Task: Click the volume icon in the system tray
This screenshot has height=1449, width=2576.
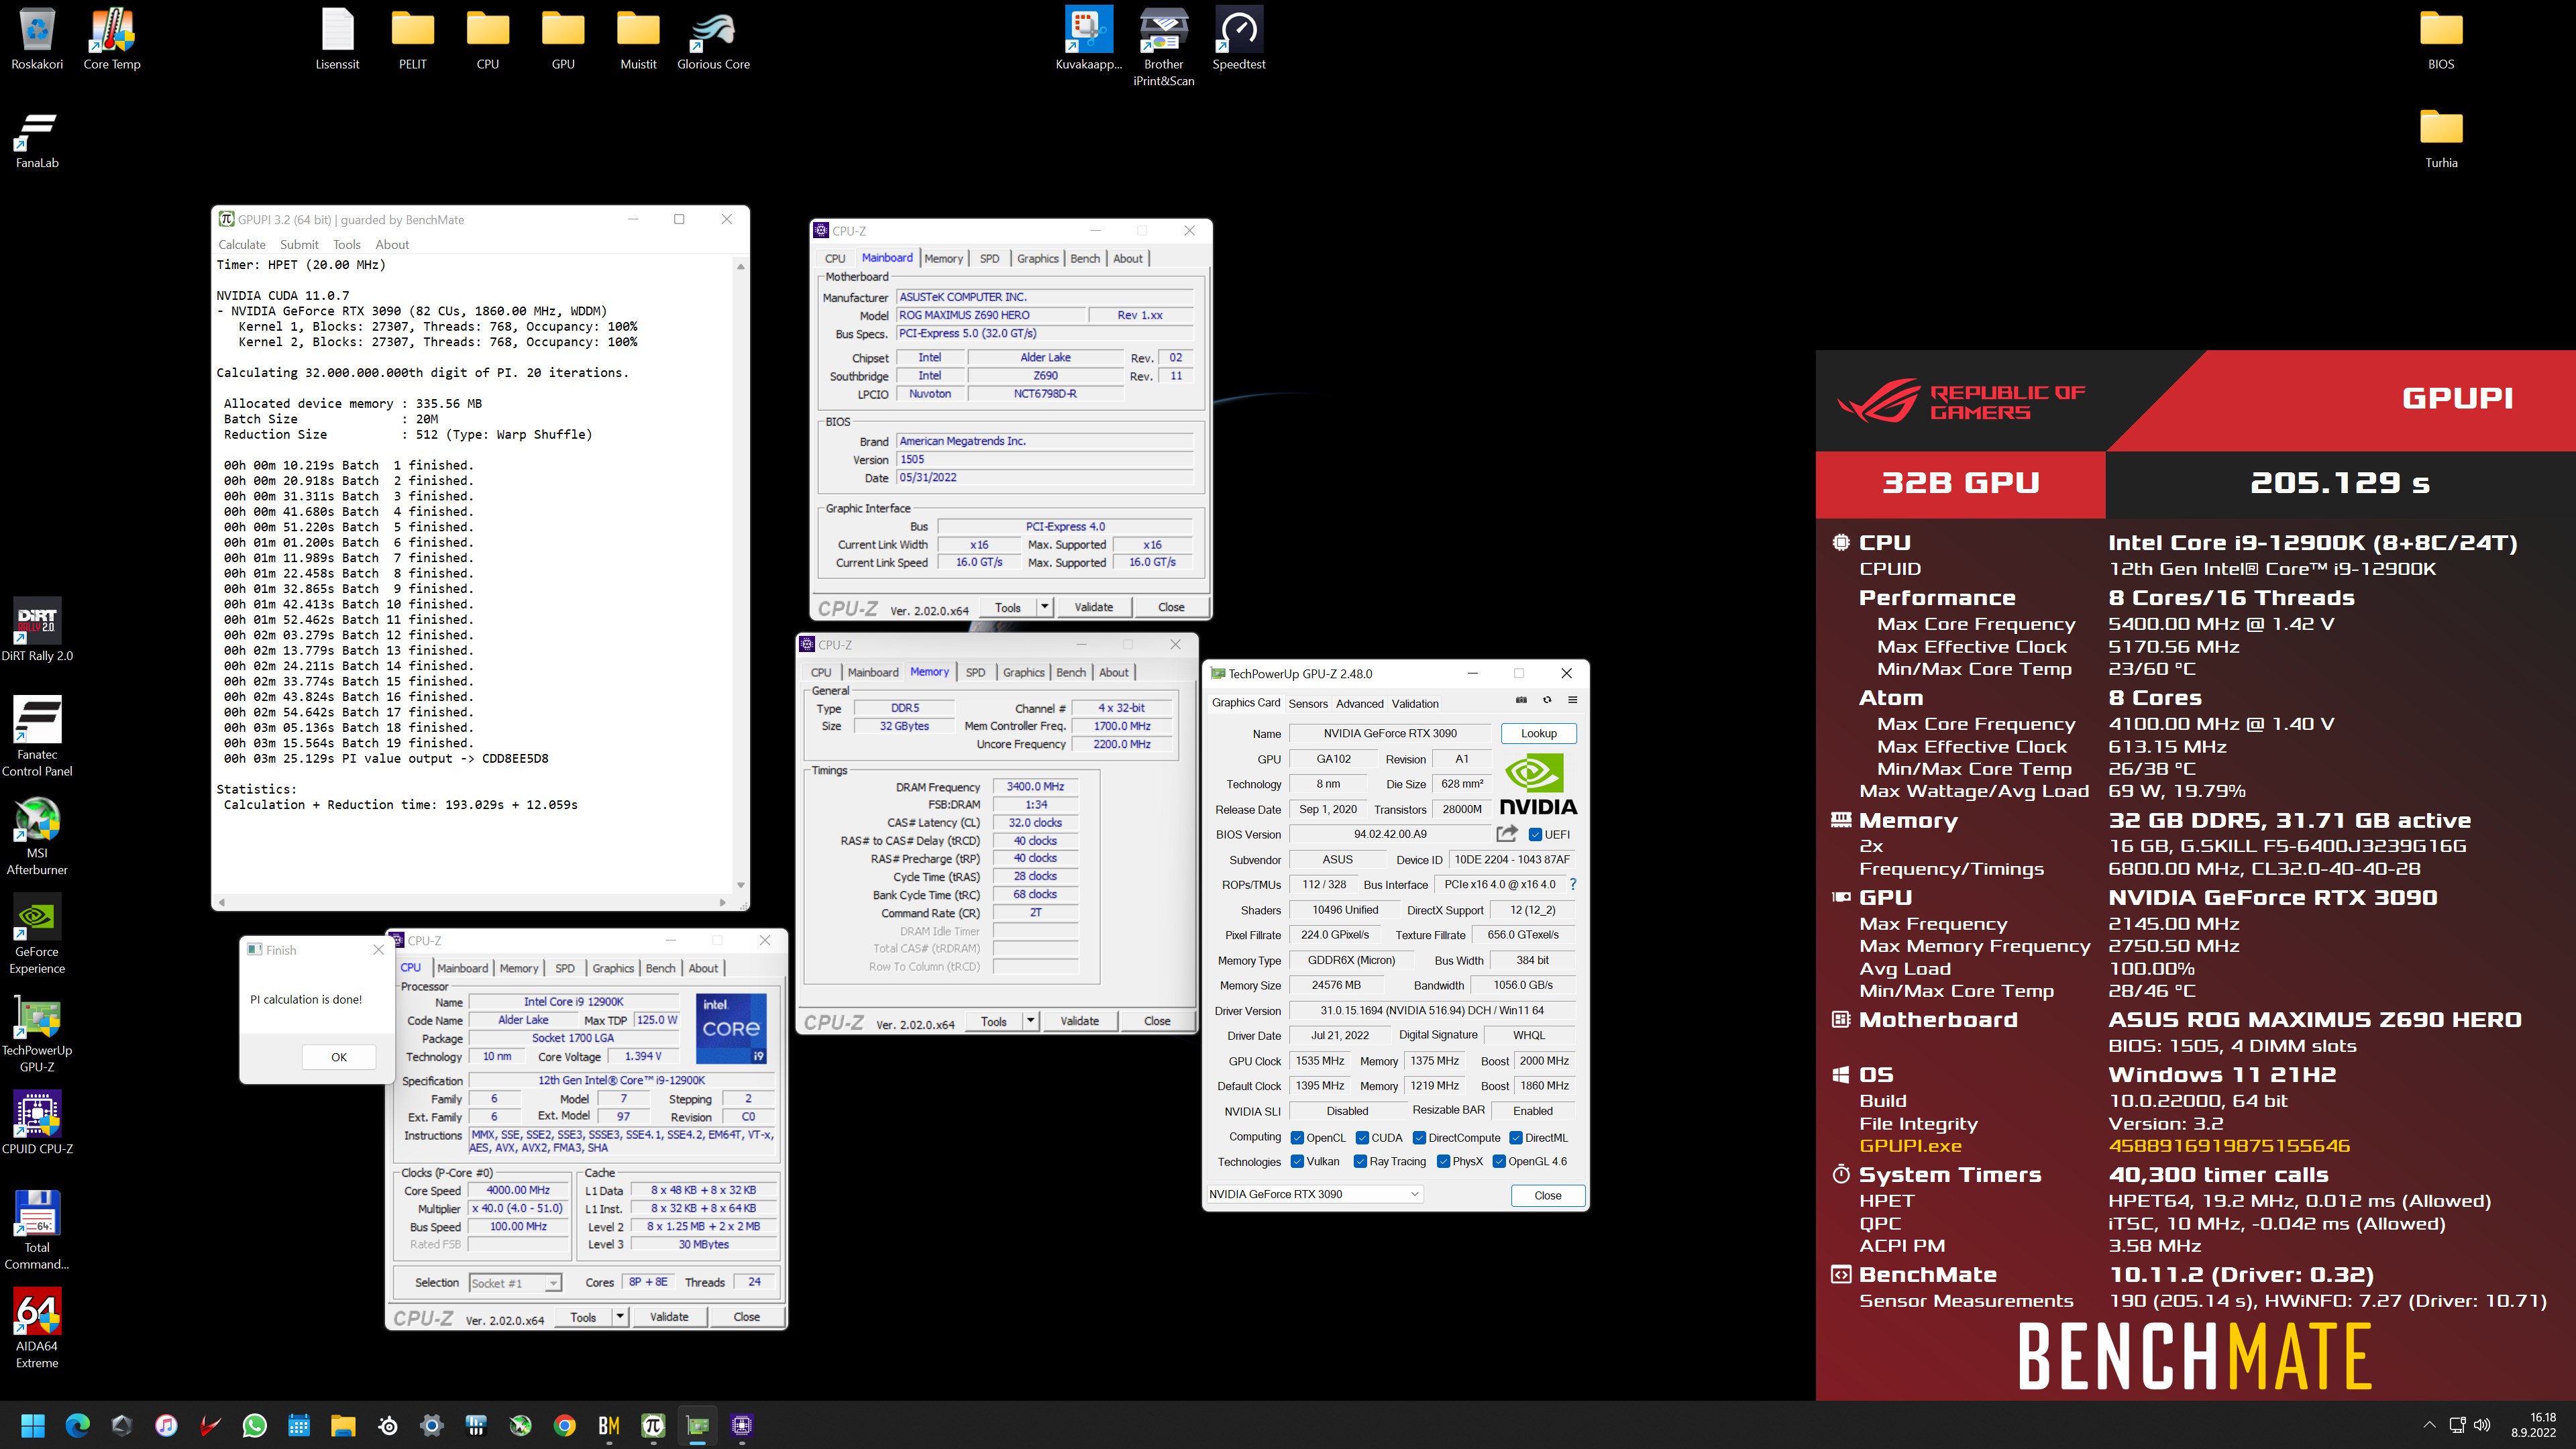Action: click(2482, 1425)
